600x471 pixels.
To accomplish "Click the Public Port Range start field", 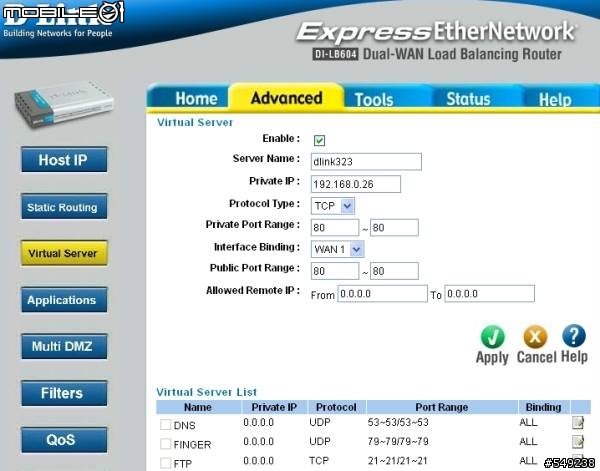I will [335, 271].
